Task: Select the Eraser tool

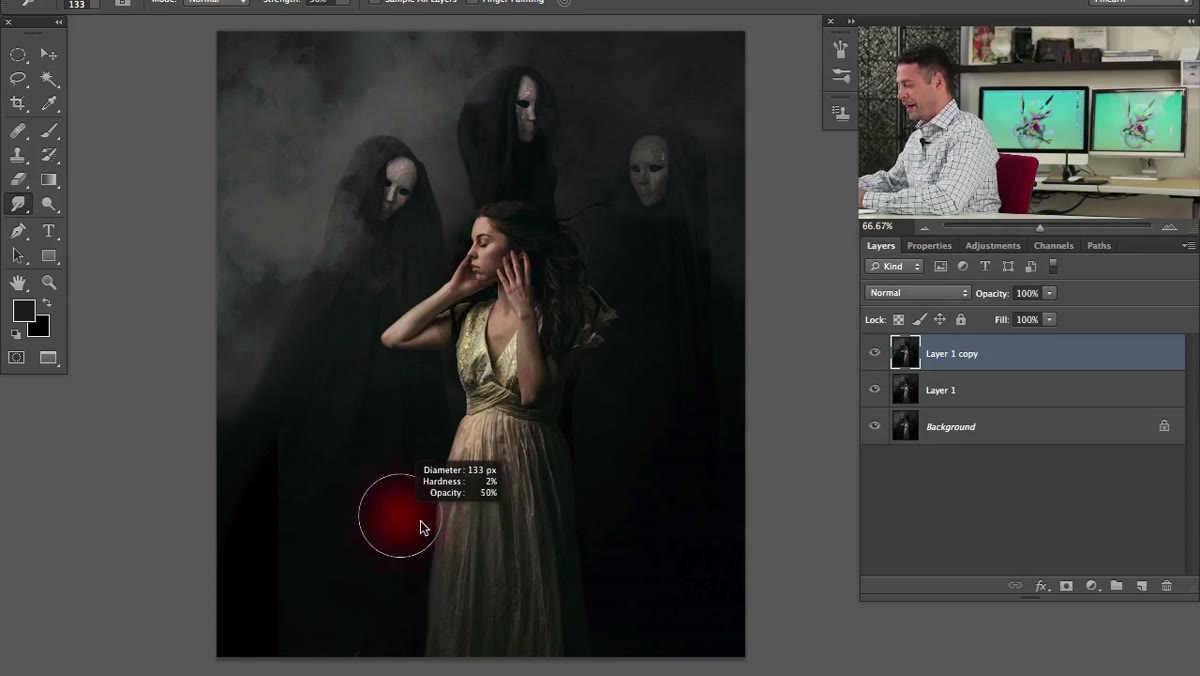Action: click(18, 179)
